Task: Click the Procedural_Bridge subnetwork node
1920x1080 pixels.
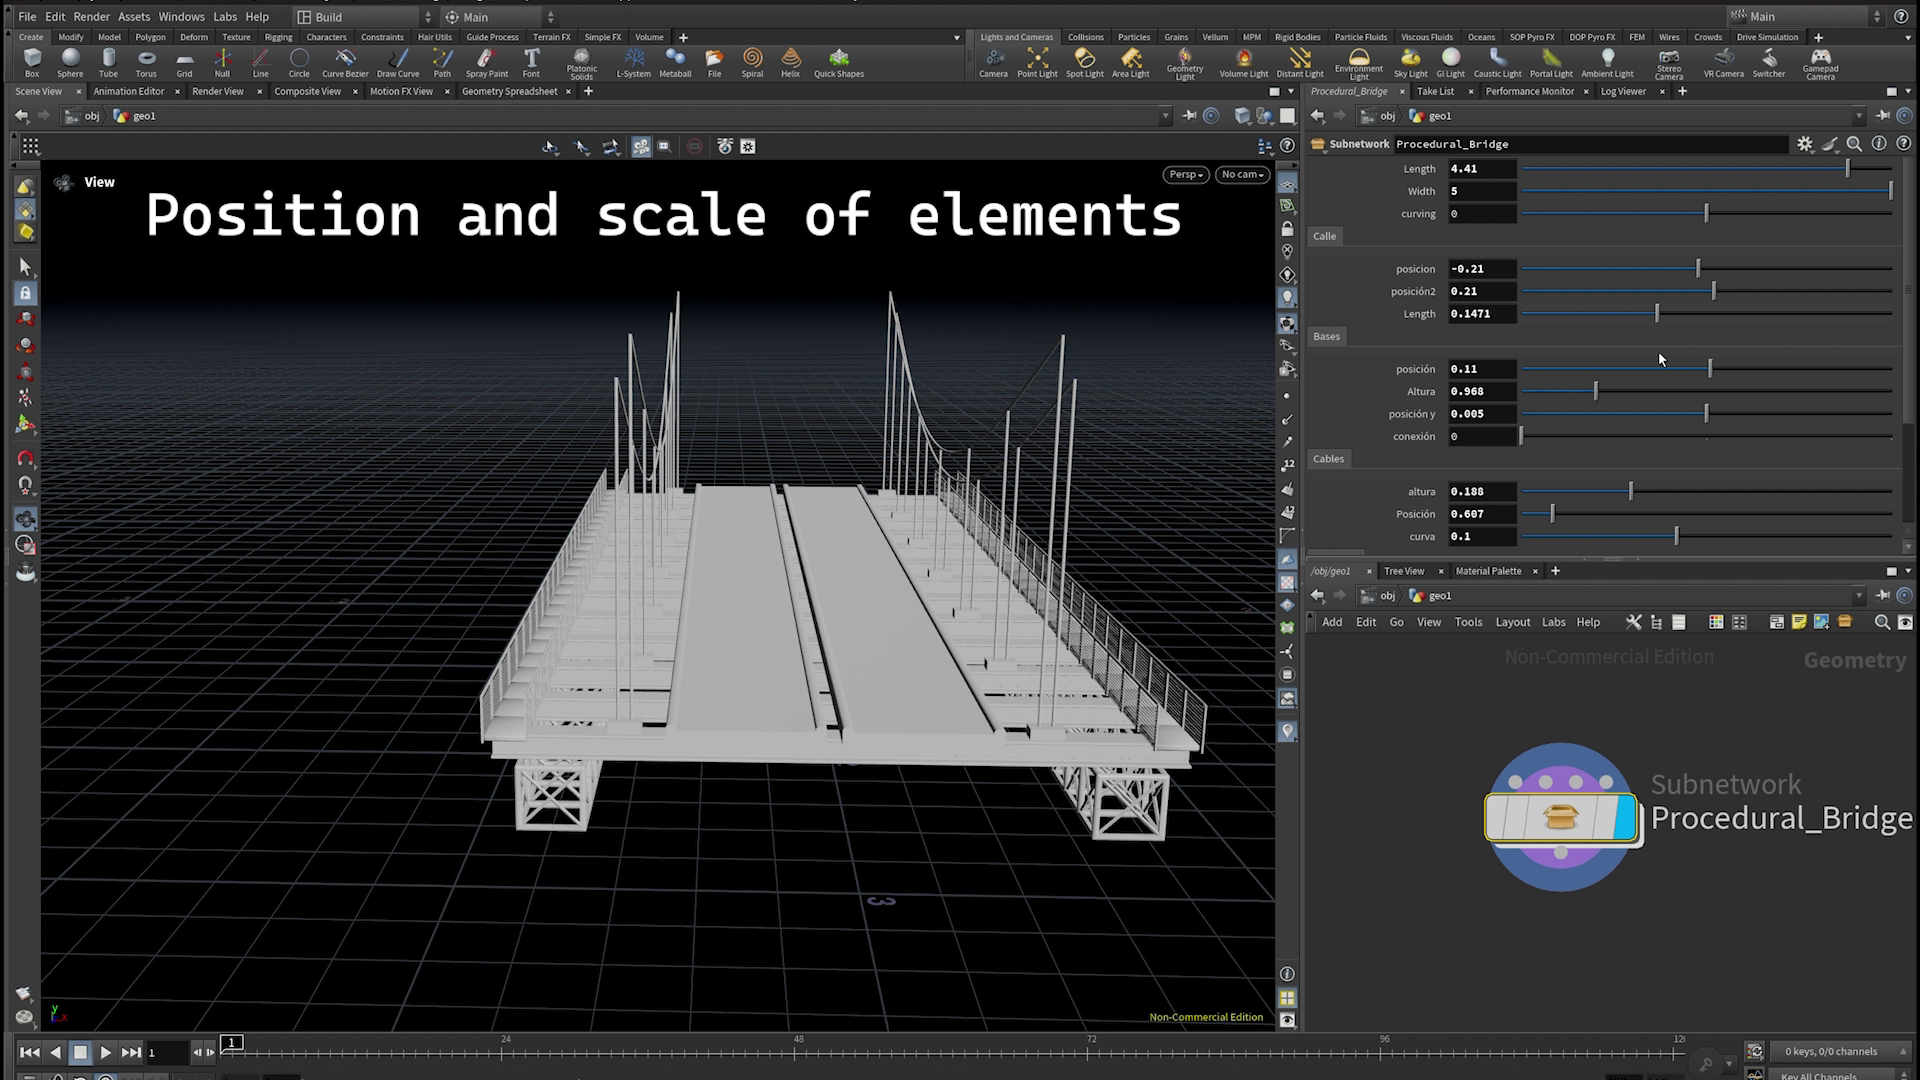Action: pyautogui.click(x=1560, y=817)
